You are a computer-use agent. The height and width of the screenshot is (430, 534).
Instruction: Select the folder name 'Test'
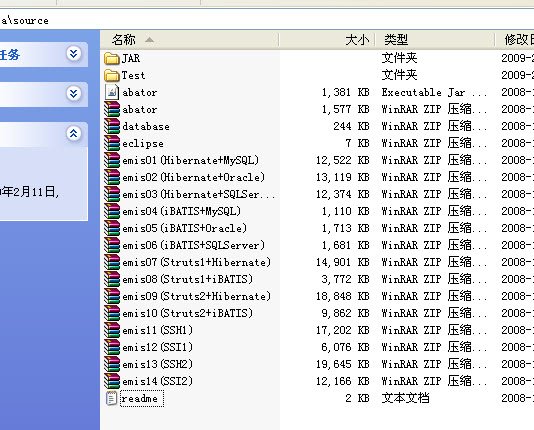pos(134,76)
